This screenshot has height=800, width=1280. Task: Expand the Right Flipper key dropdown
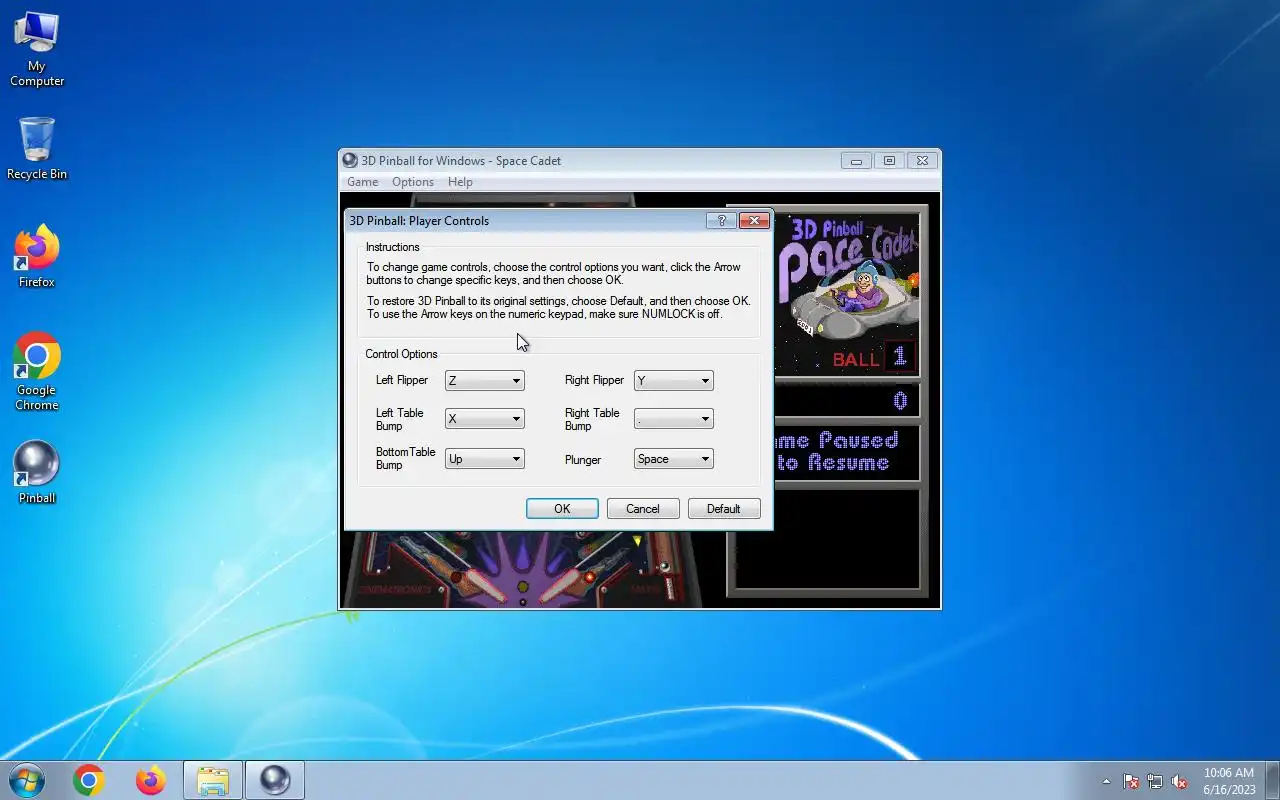tap(674, 380)
